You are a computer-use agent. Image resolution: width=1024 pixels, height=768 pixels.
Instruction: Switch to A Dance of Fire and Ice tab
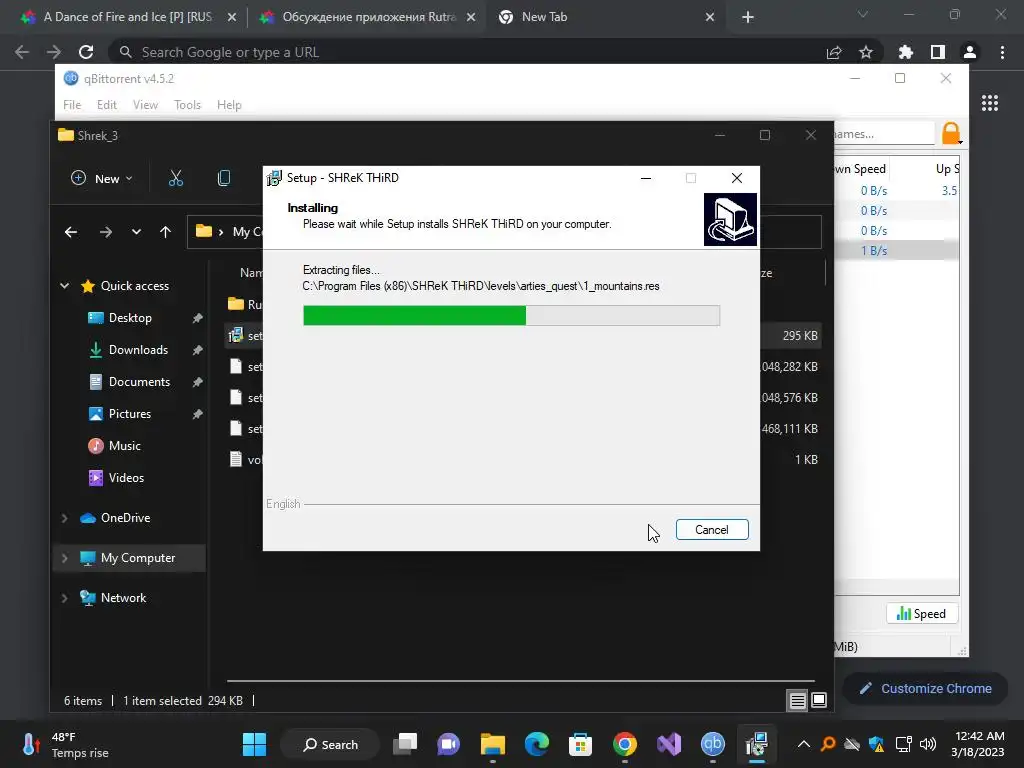[127, 17]
